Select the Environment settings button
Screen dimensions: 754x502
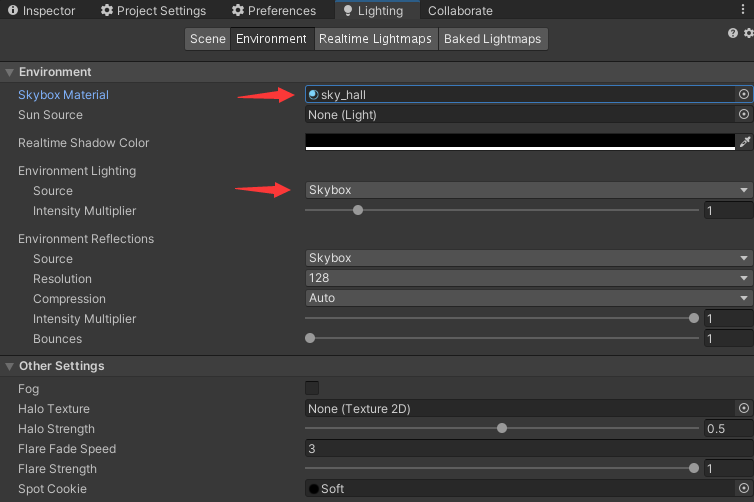[x=272, y=39]
